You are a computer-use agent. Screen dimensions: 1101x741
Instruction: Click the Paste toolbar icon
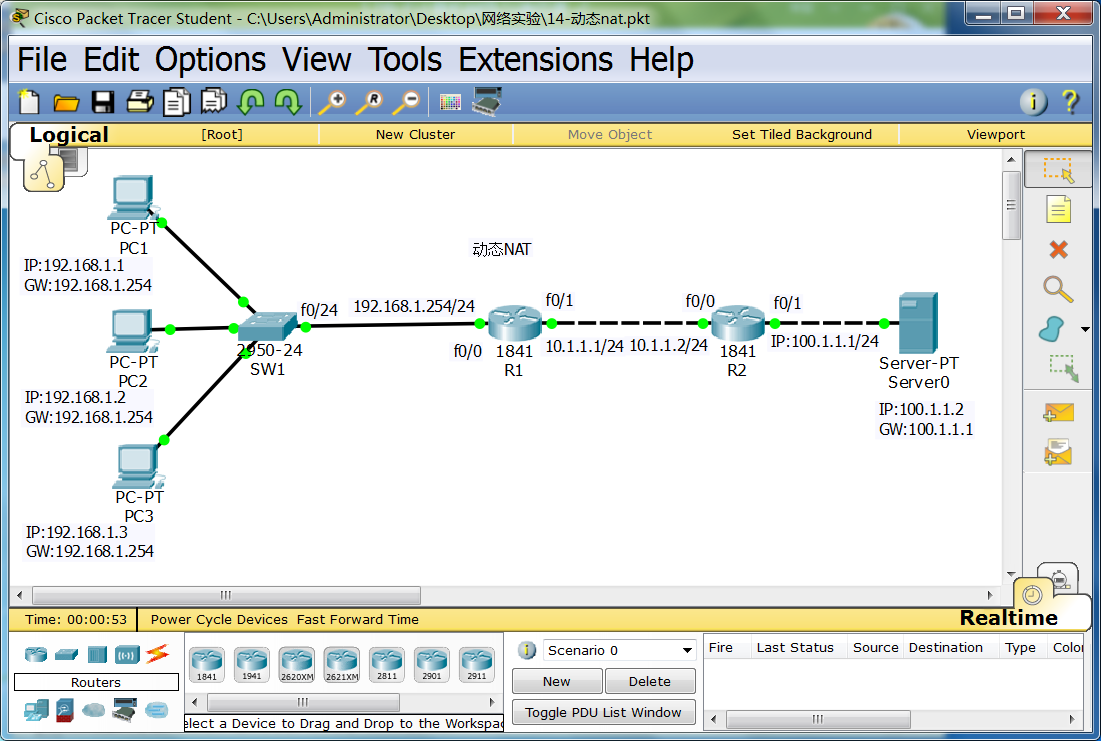point(213,101)
